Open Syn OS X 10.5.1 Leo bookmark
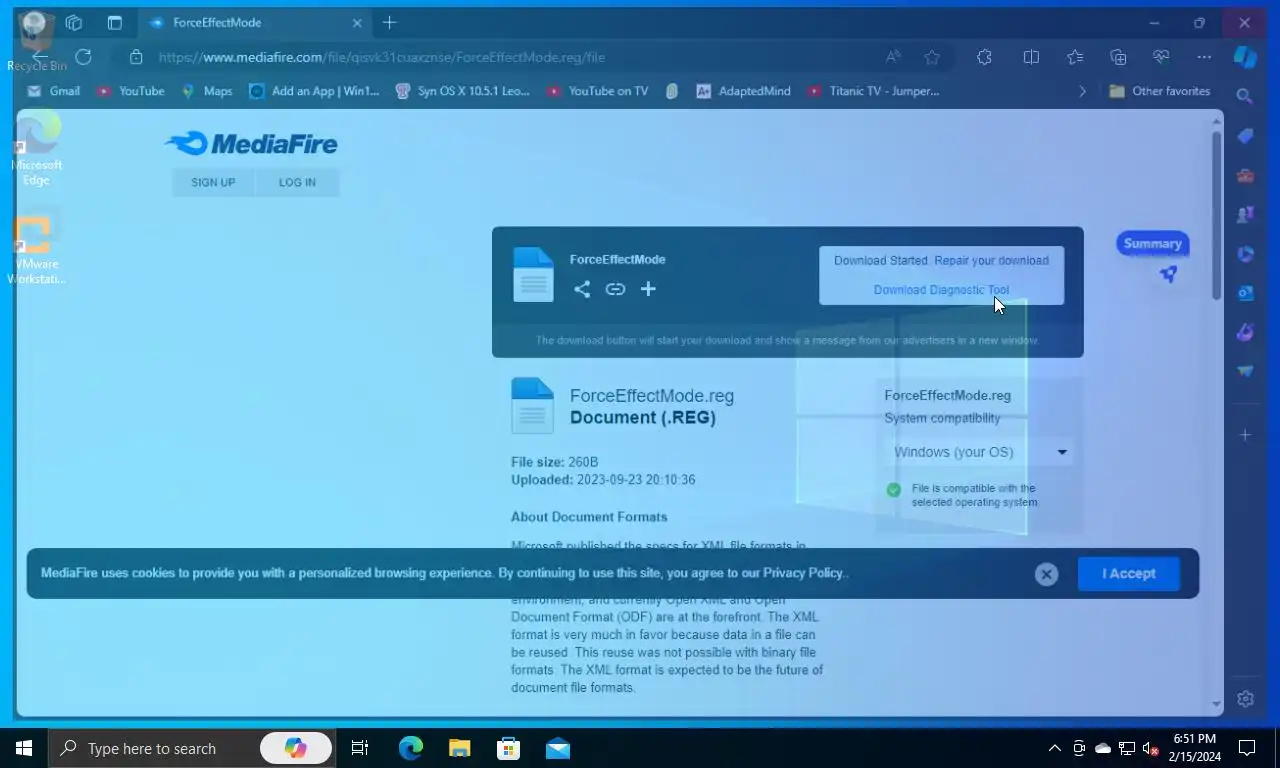This screenshot has width=1280, height=768. [x=462, y=91]
